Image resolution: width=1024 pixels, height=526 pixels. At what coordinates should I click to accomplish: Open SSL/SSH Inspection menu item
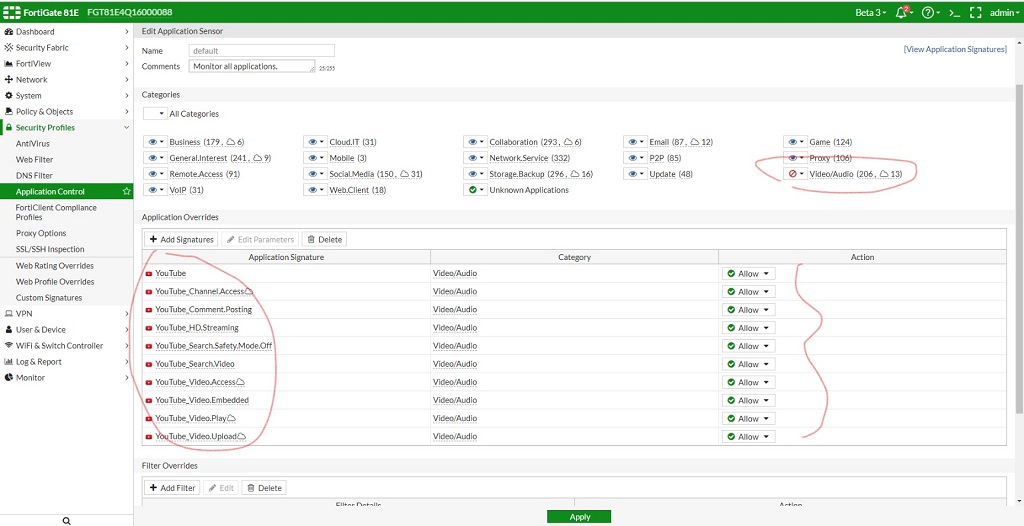coord(50,250)
